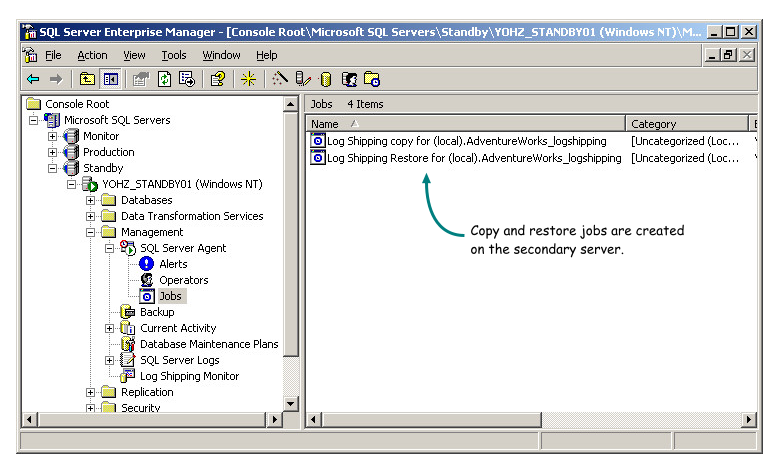
Task: Collapse the Management folder
Action: pos(90,232)
